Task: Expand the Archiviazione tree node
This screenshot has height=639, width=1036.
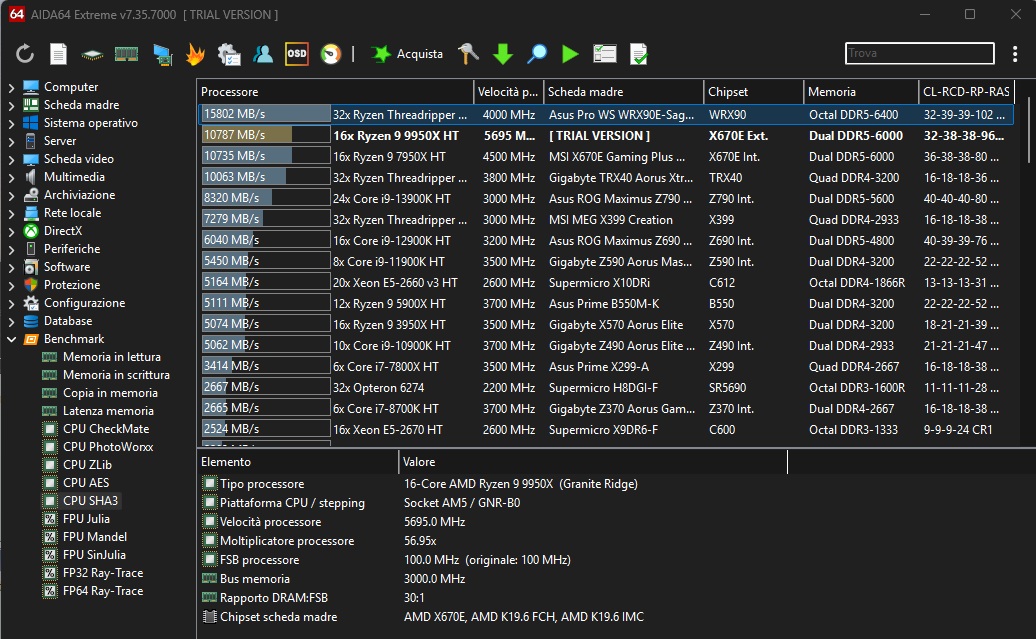Action: (x=11, y=195)
